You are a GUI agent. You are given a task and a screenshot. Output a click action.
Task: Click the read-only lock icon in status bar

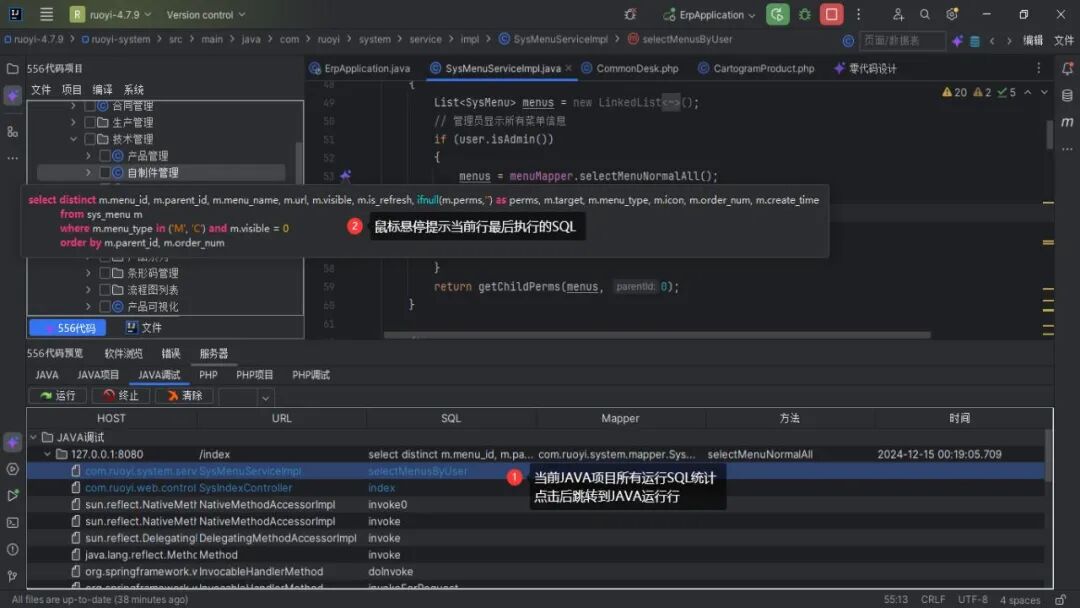(x=1061, y=600)
